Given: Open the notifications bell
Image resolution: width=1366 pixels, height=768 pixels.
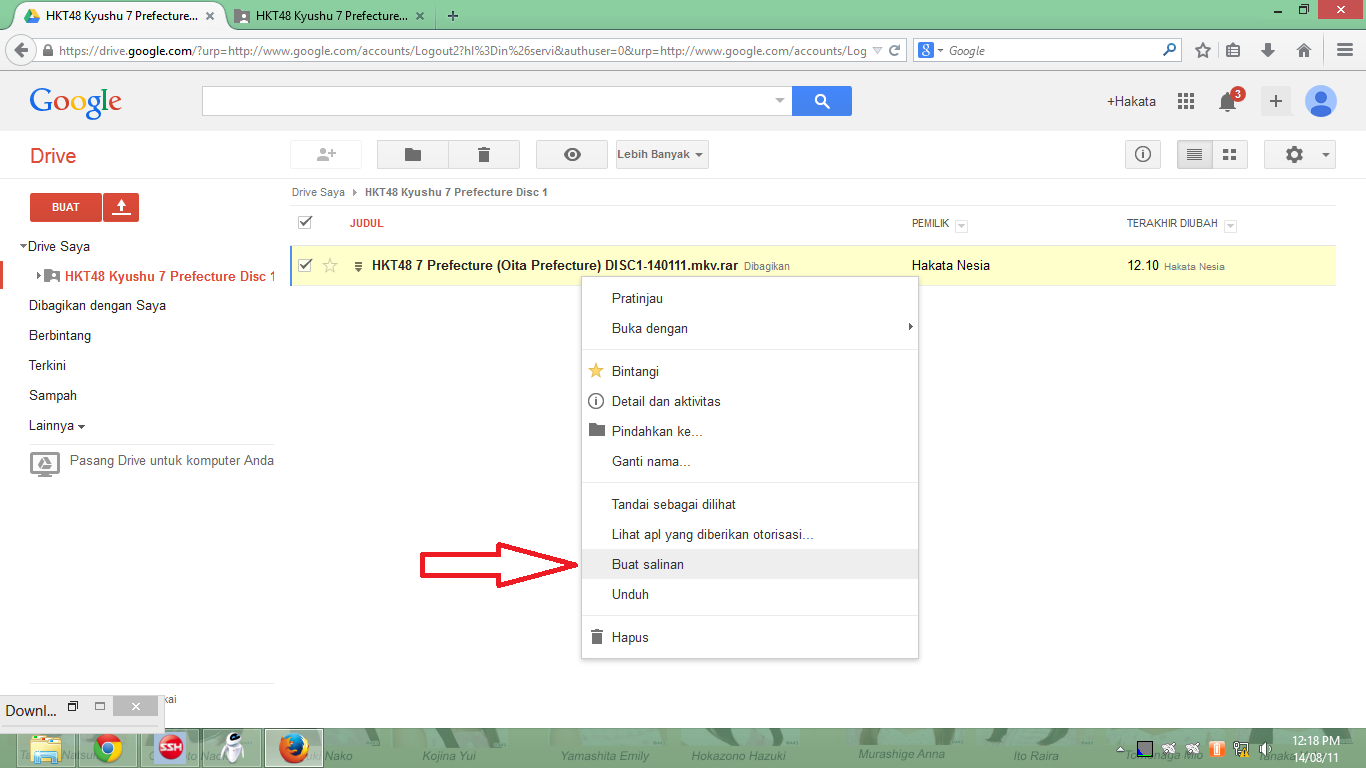Looking at the screenshot, I should point(1227,101).
